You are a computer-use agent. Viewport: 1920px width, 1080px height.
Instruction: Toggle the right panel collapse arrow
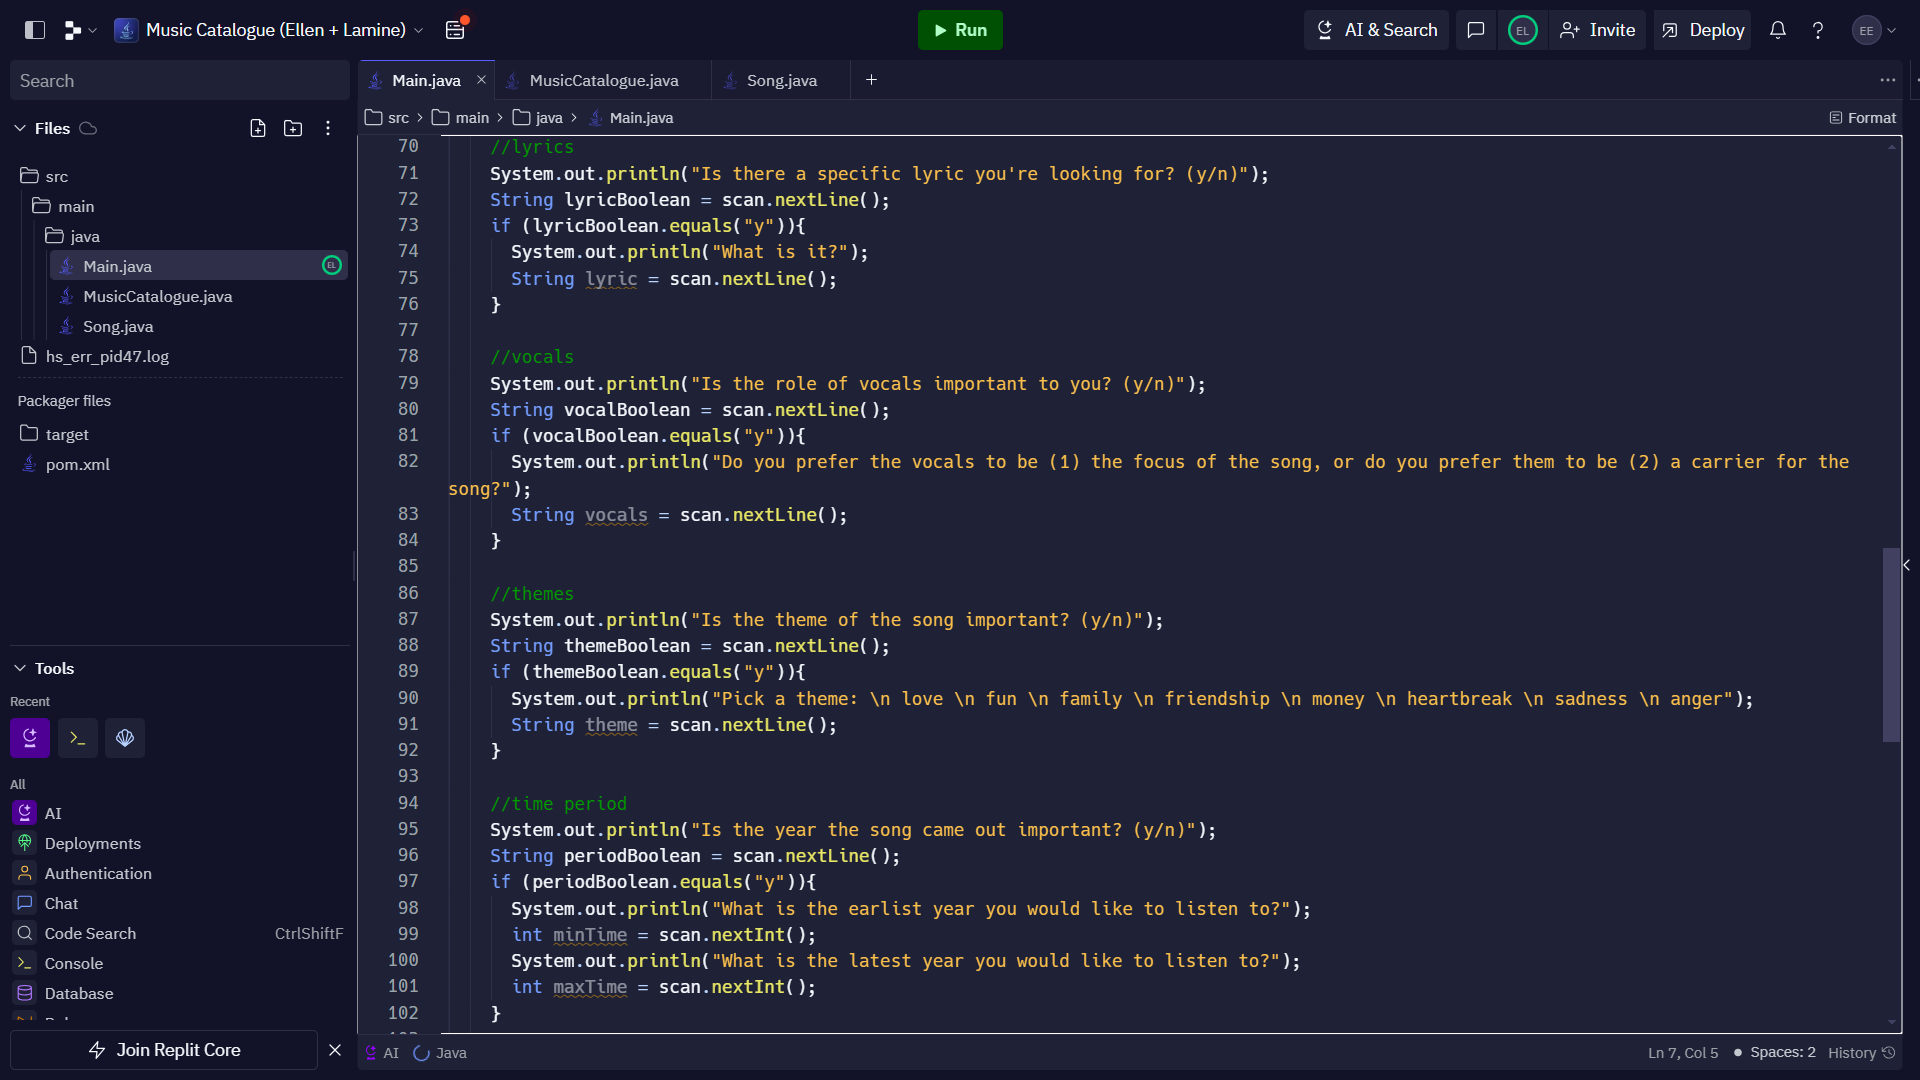pos(1907,565)
